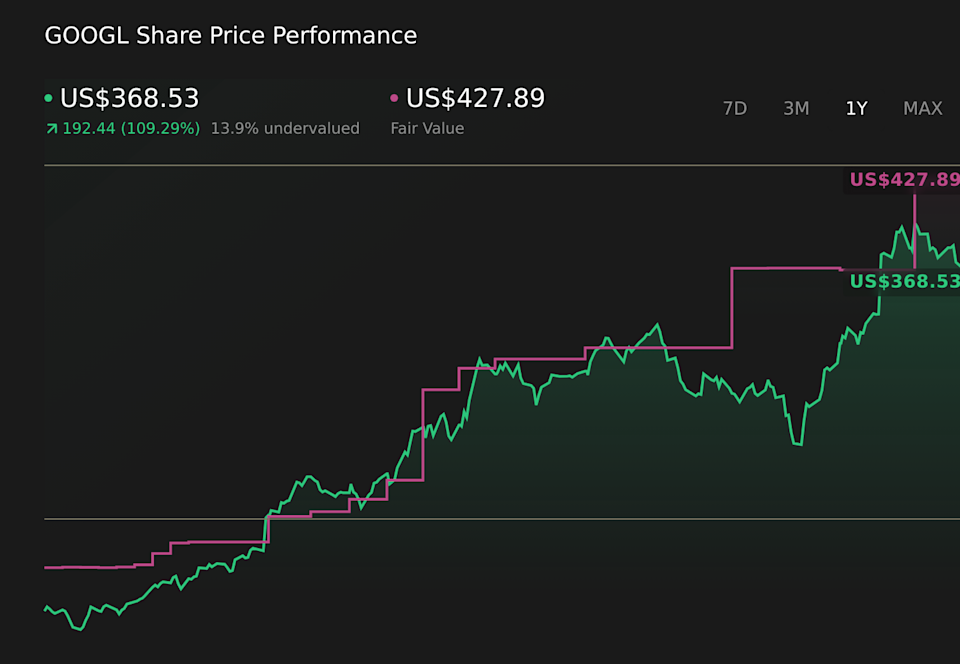Select the 3M time range
The width and height of the screenshot is (960, 664).
[796, 108]
